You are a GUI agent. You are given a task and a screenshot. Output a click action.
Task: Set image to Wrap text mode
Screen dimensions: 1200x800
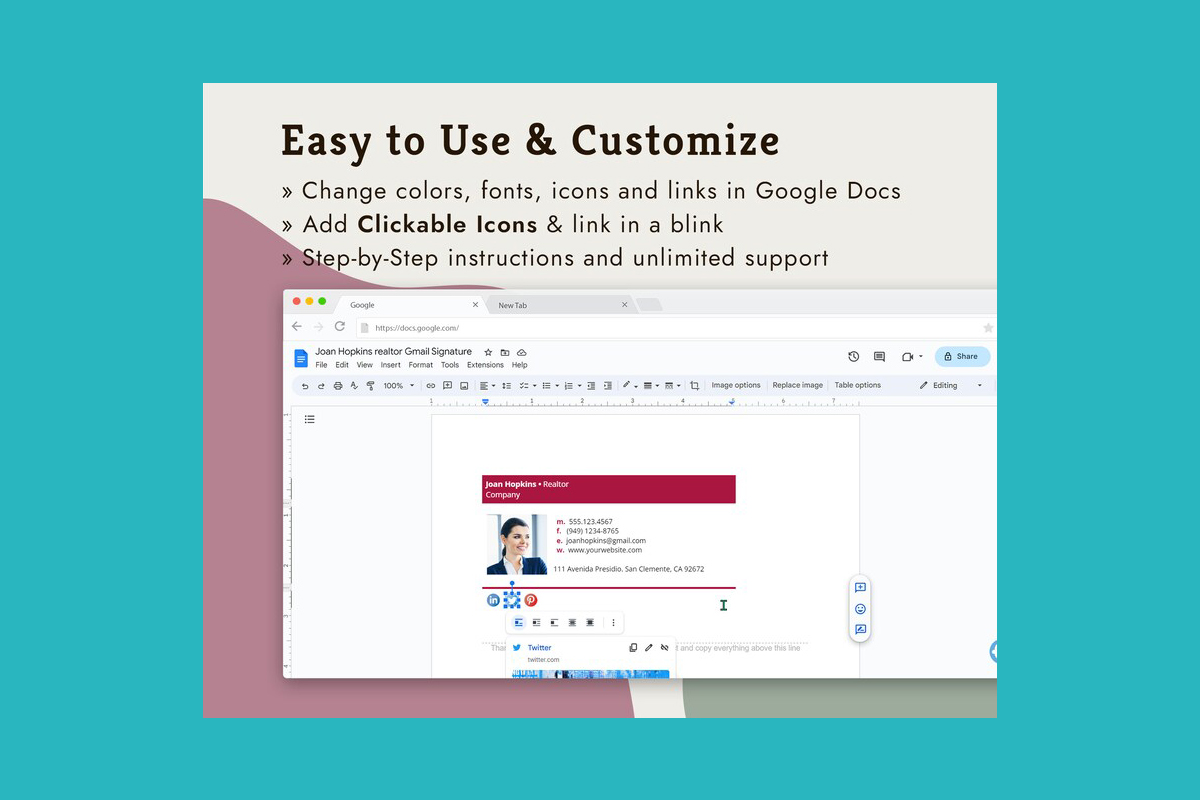click(536, 622)
